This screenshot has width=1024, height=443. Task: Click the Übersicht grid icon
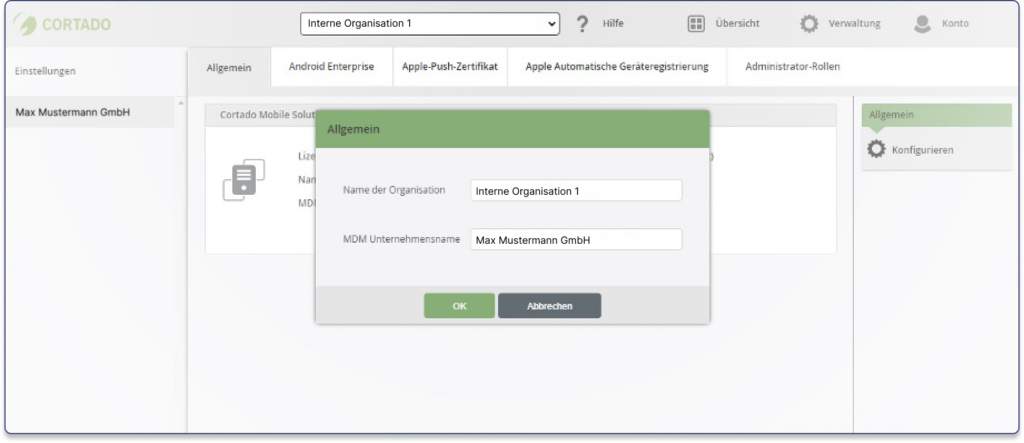[x=696, y=24]
